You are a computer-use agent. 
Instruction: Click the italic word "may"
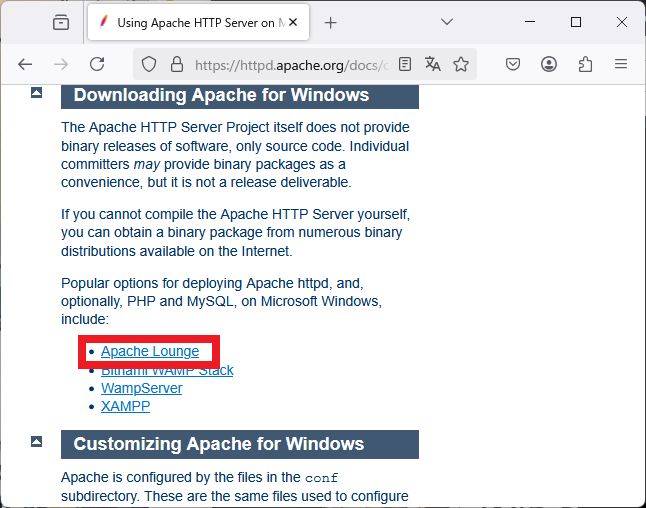147,165
